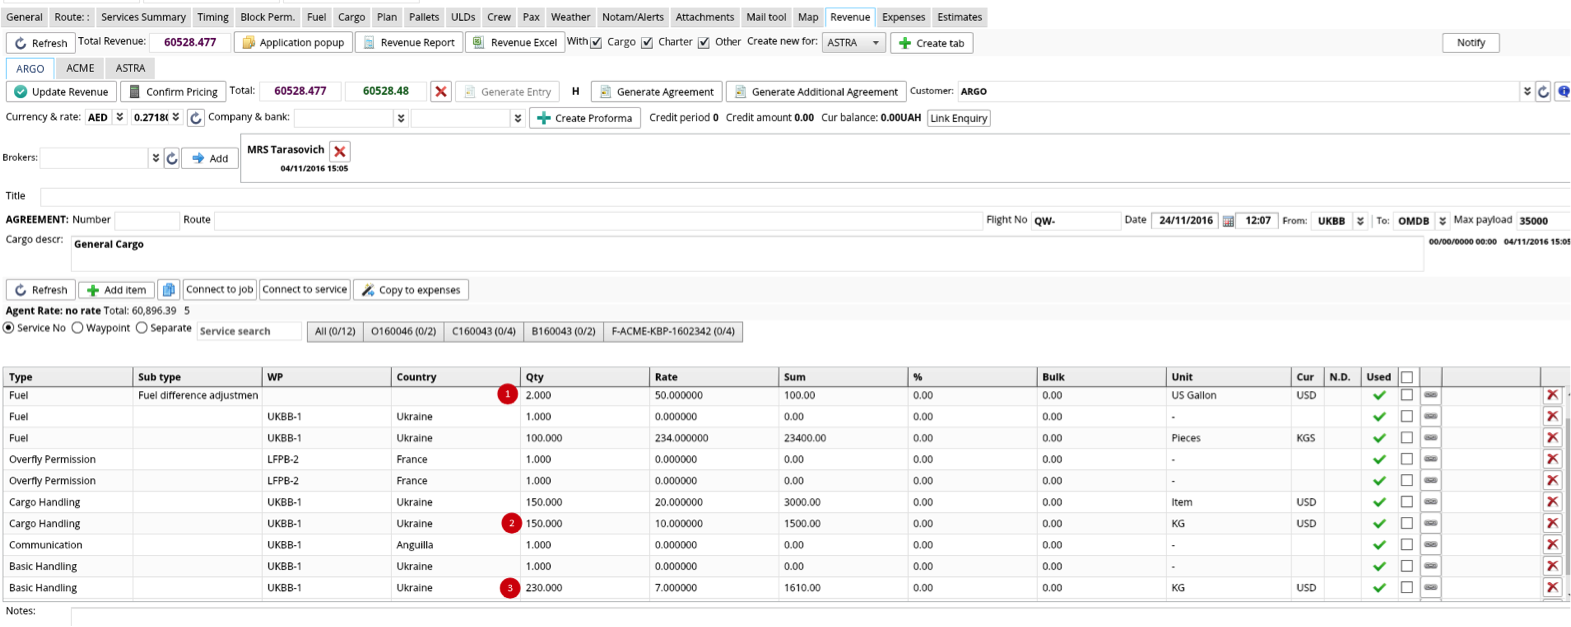Click the Generate Agreement button
This screenshot has height=627, width=1571.
656,91
